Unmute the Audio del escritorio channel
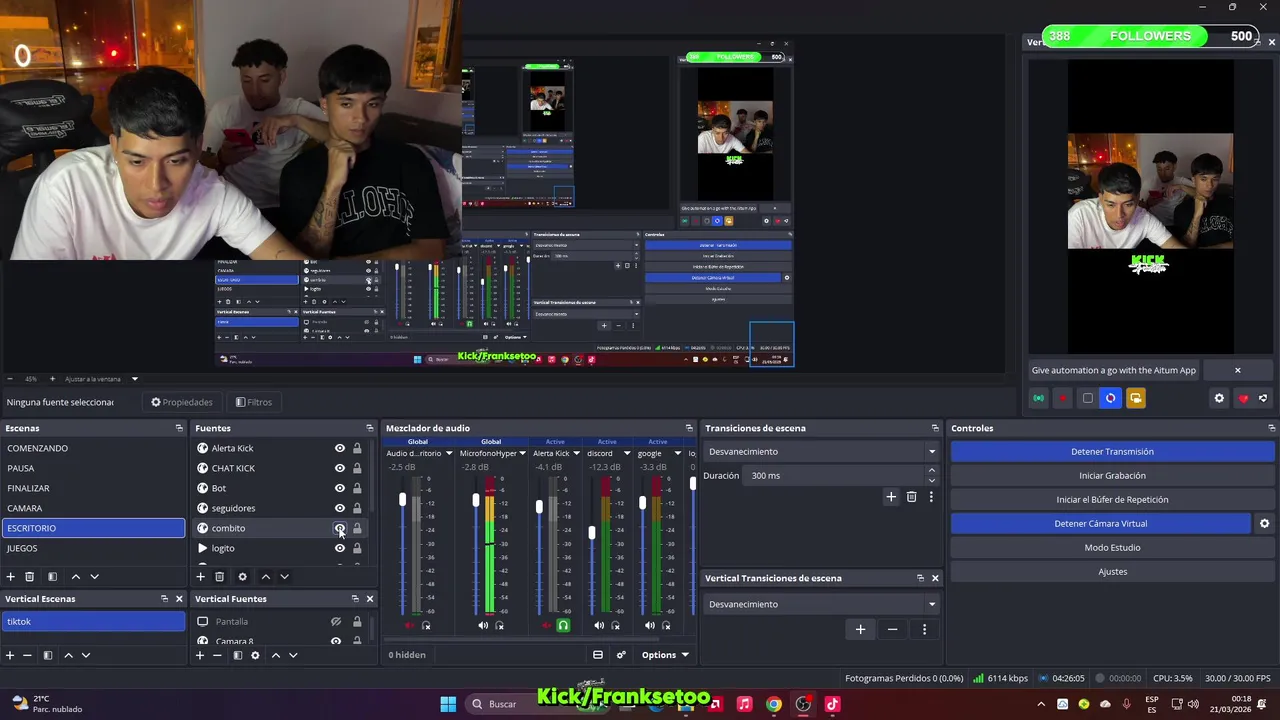The width and height of the screenshot is (1280, 720). (409, 625)
